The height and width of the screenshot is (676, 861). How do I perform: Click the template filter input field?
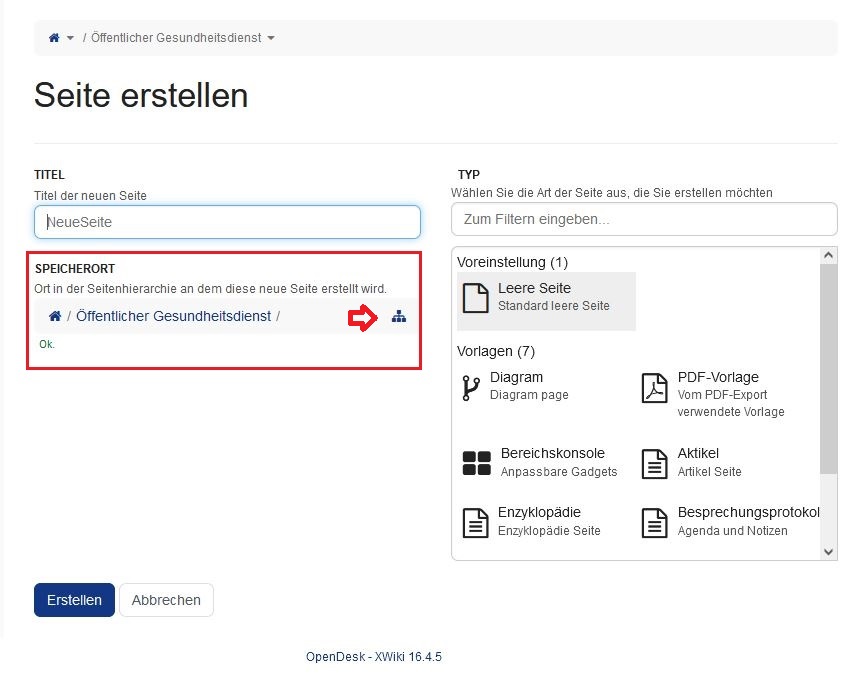[x=644, y=219]
